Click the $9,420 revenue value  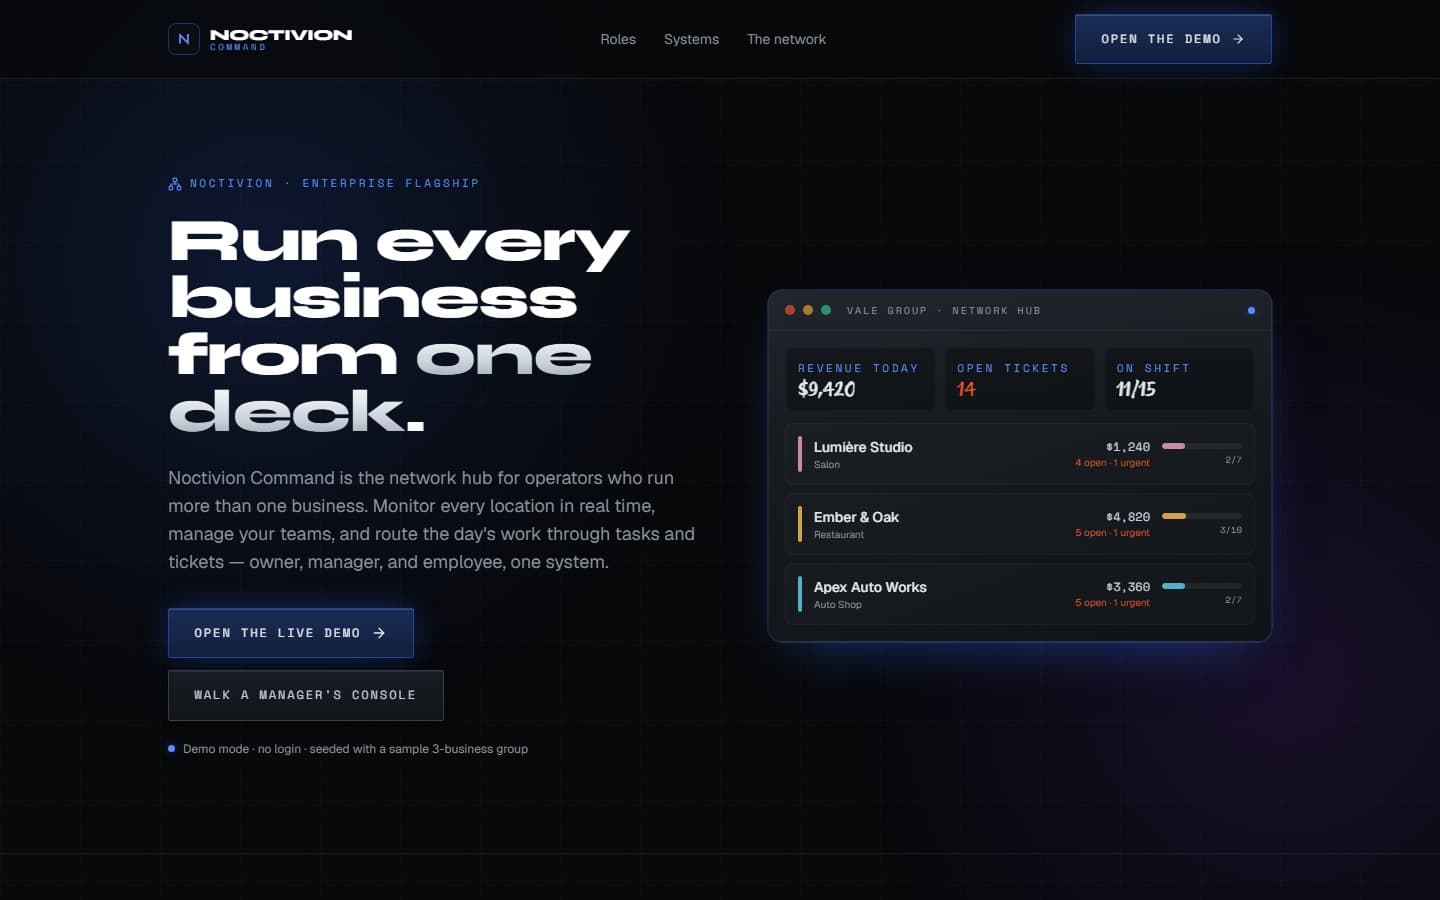[x=827, y=389]
